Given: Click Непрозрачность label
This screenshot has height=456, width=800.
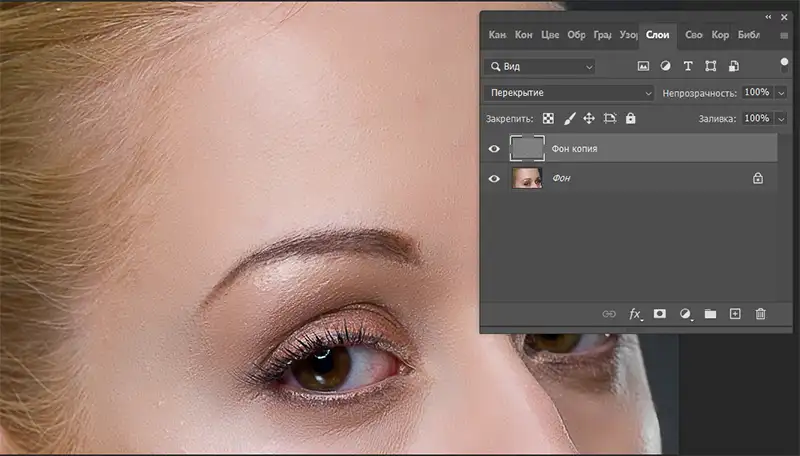Looking at the screenshot, I should point(699,93).
